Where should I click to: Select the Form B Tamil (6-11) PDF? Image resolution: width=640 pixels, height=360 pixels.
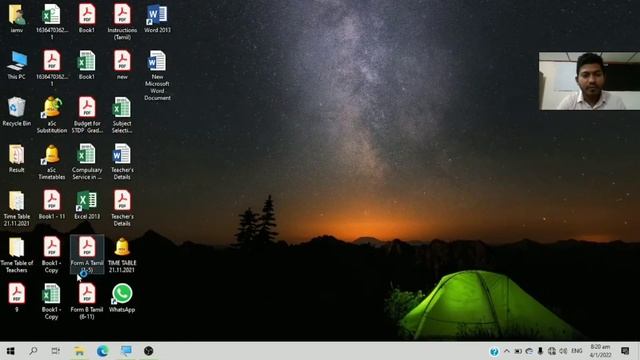(87, 301)
